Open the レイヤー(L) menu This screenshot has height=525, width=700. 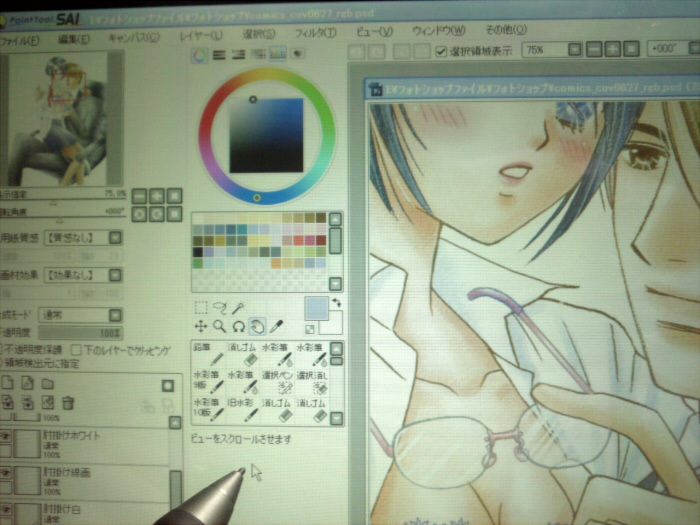pos(201,35)
